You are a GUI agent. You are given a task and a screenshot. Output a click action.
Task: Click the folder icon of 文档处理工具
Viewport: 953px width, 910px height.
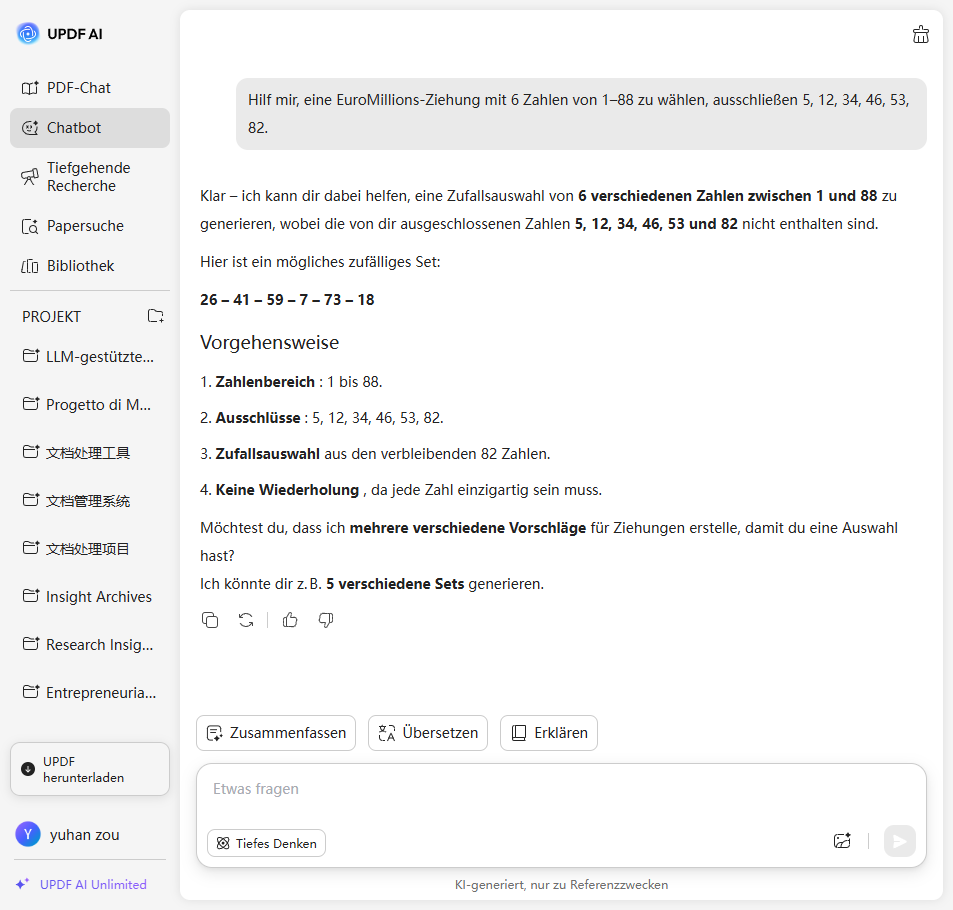coord(31,452)
